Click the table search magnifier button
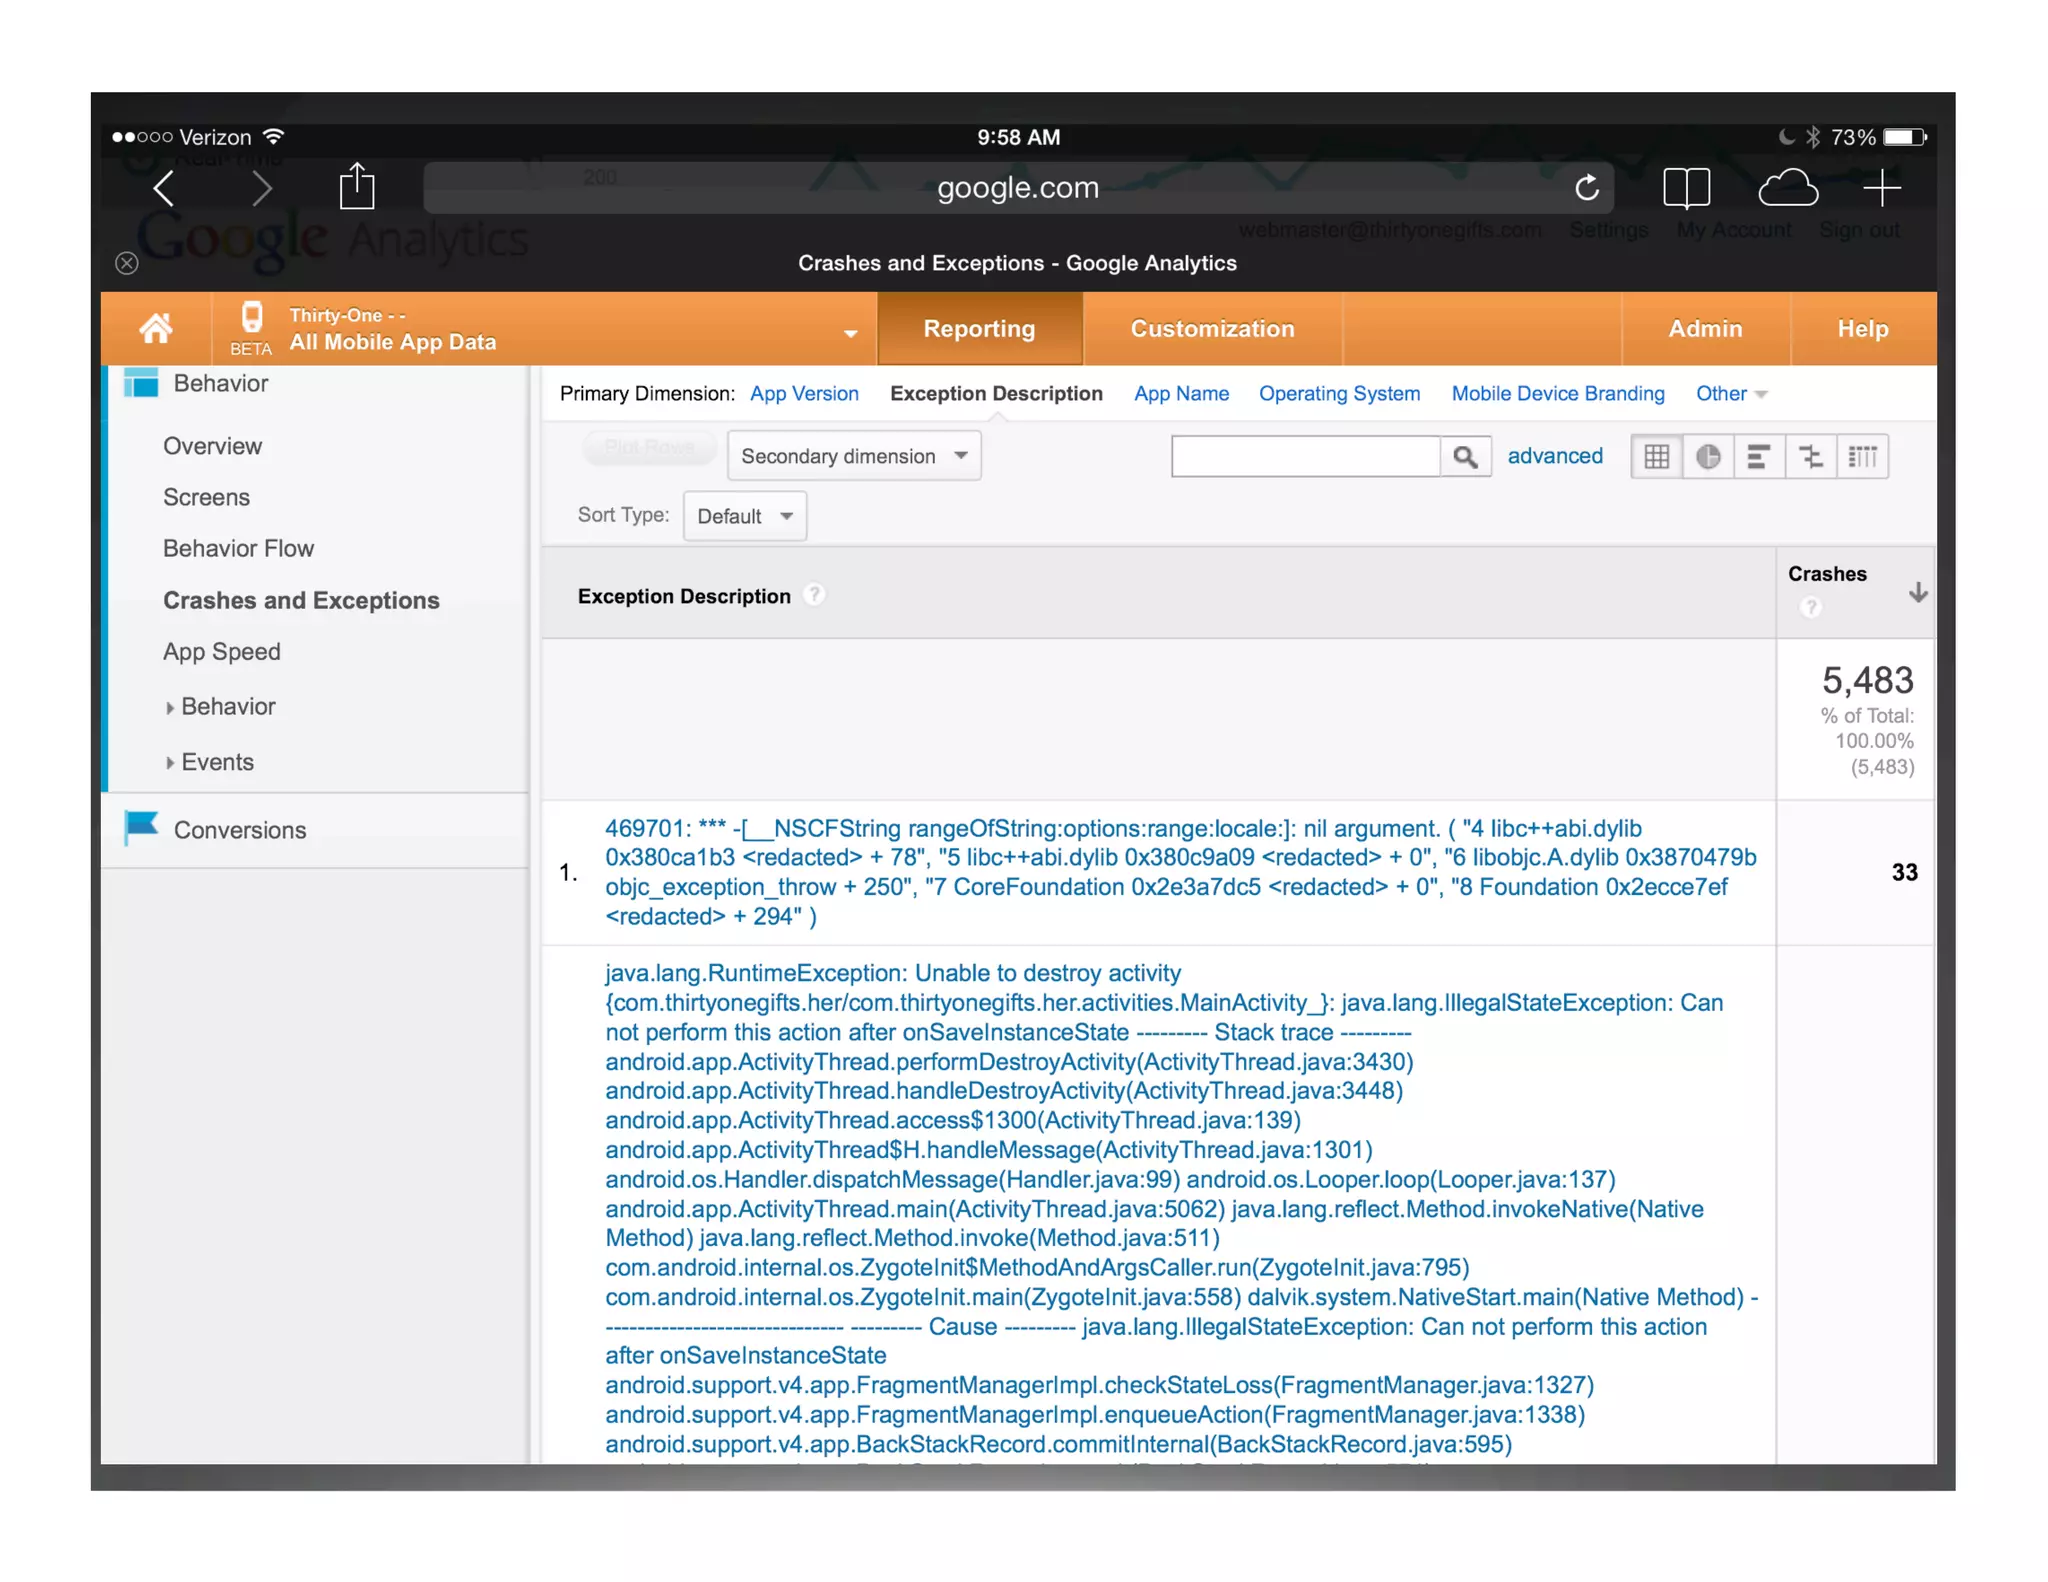 (1465, 457)
